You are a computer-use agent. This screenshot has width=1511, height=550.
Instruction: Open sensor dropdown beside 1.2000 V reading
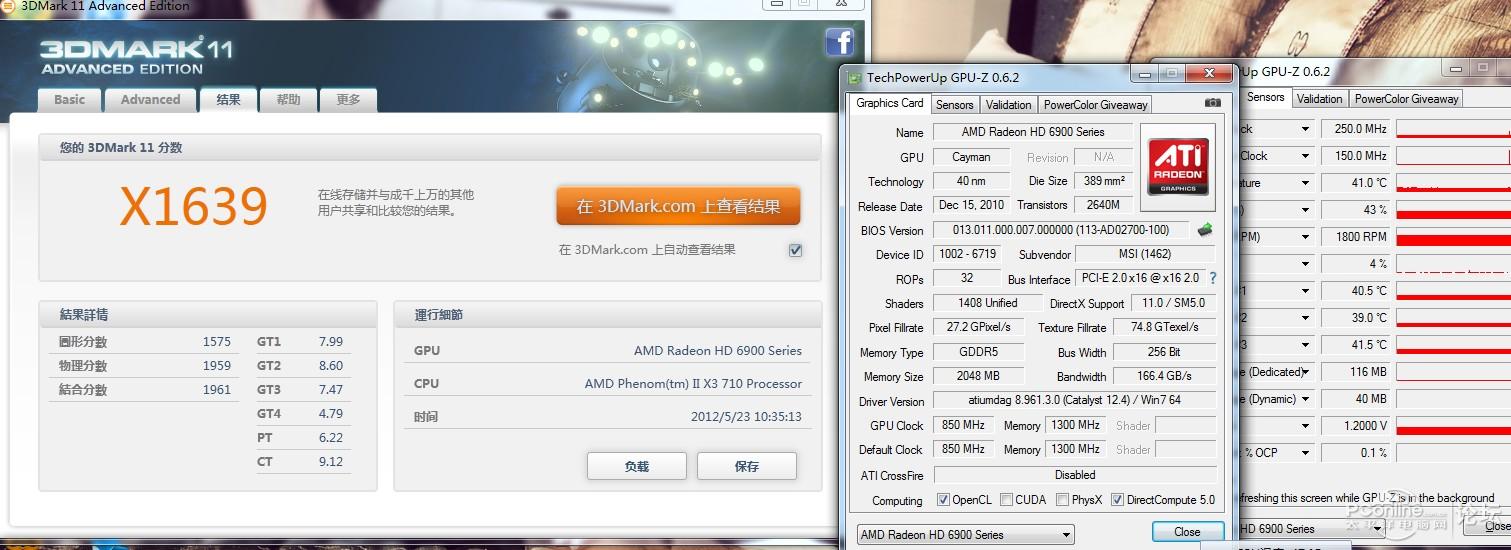pos(1305,426)
